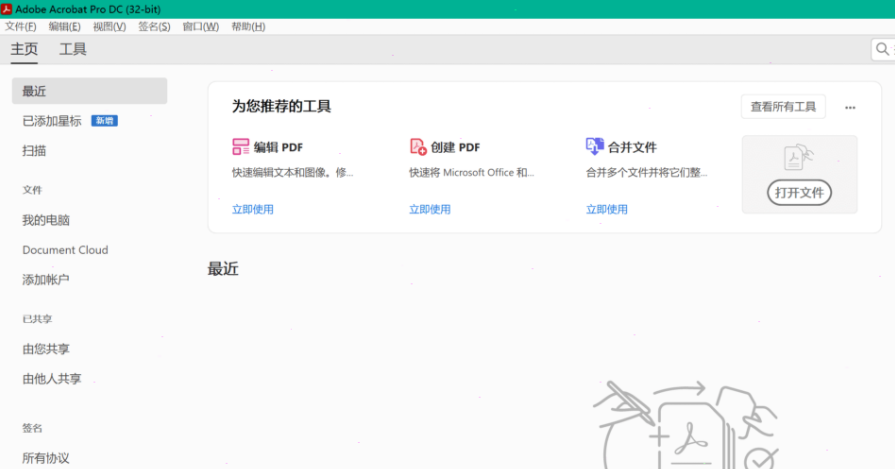Click the 新增 badge beside 已添加星标
This screenshot has width=895, height=469.
tap(104, 121)
